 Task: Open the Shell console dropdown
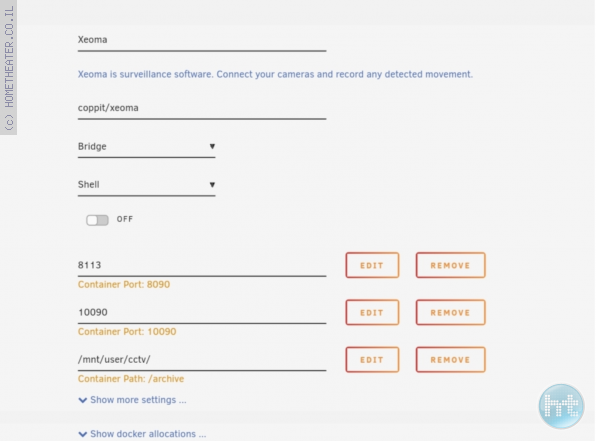pos(146,185)
